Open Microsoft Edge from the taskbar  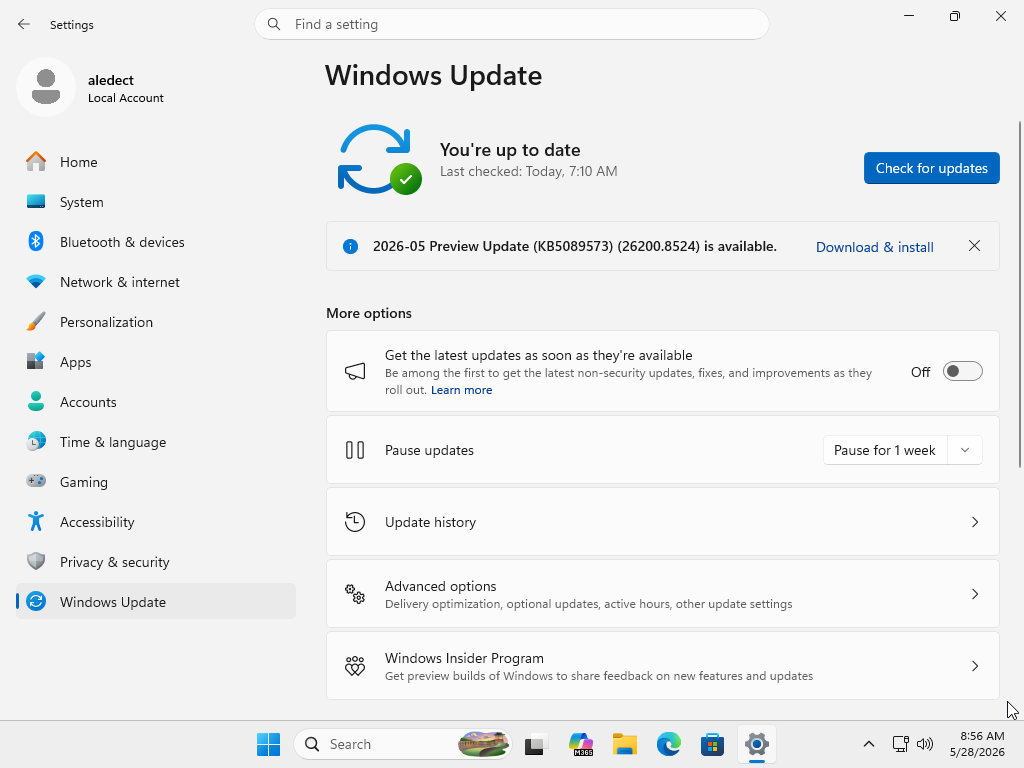pos(668,744)
